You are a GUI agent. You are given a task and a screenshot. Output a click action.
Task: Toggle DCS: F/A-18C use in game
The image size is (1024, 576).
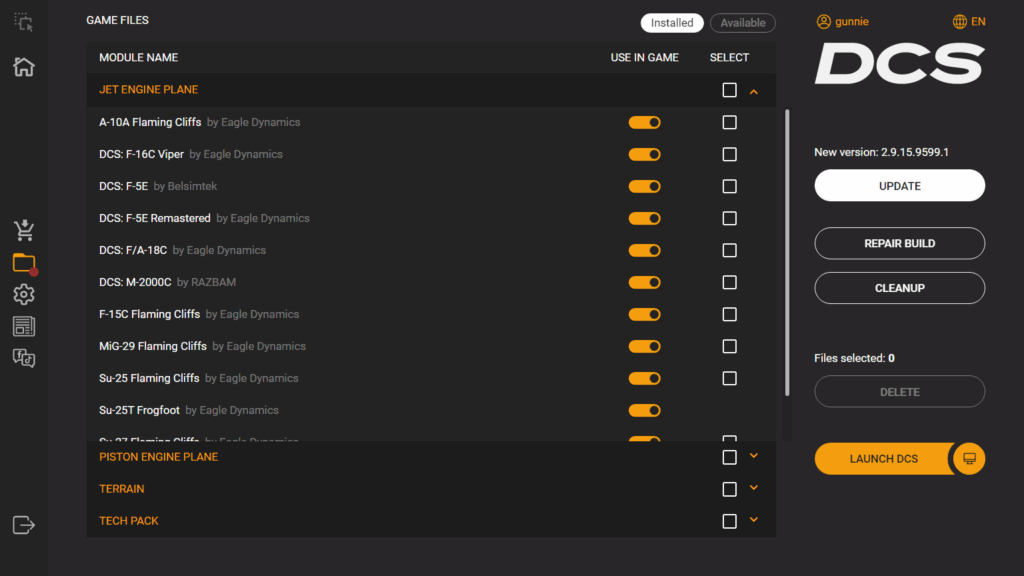645,250
